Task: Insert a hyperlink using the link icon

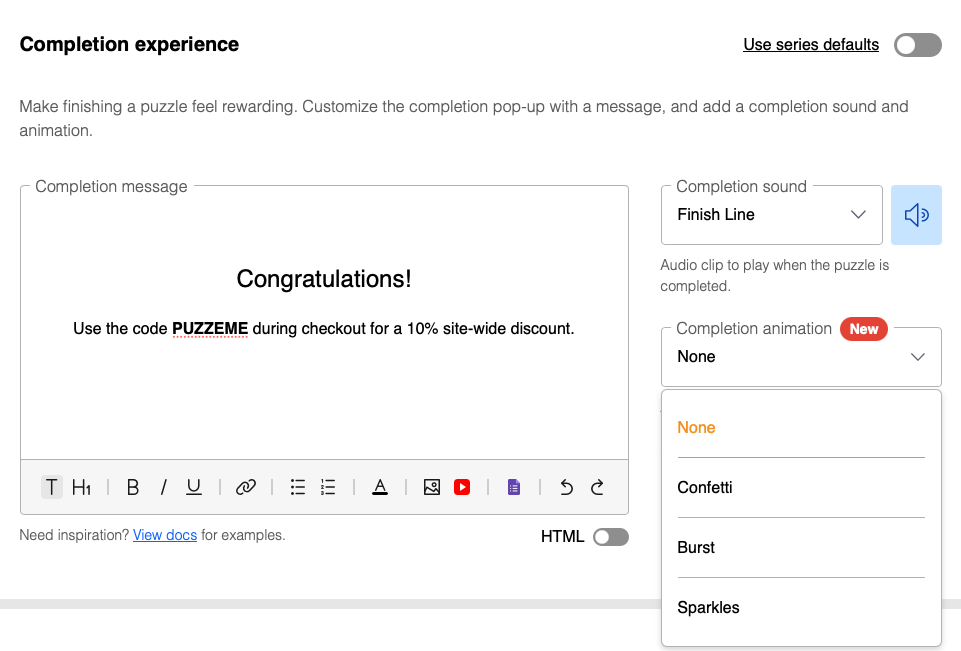Action: 246,487
